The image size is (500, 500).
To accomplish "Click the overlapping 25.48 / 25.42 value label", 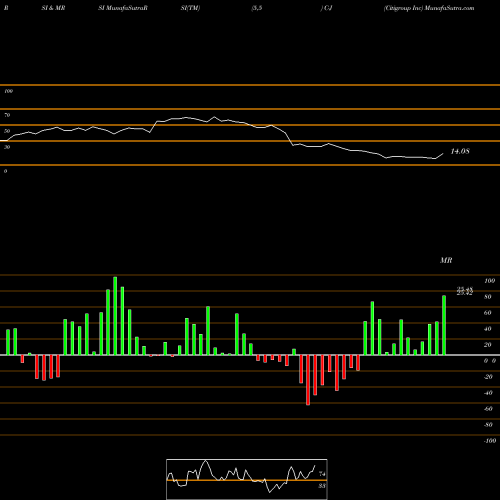I will click(465, 291).
